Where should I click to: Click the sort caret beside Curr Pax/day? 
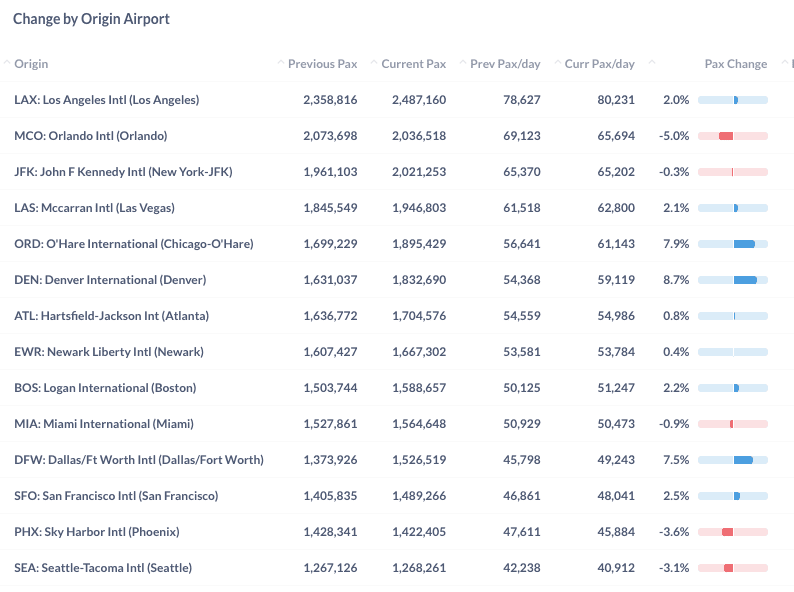(558, 63)
